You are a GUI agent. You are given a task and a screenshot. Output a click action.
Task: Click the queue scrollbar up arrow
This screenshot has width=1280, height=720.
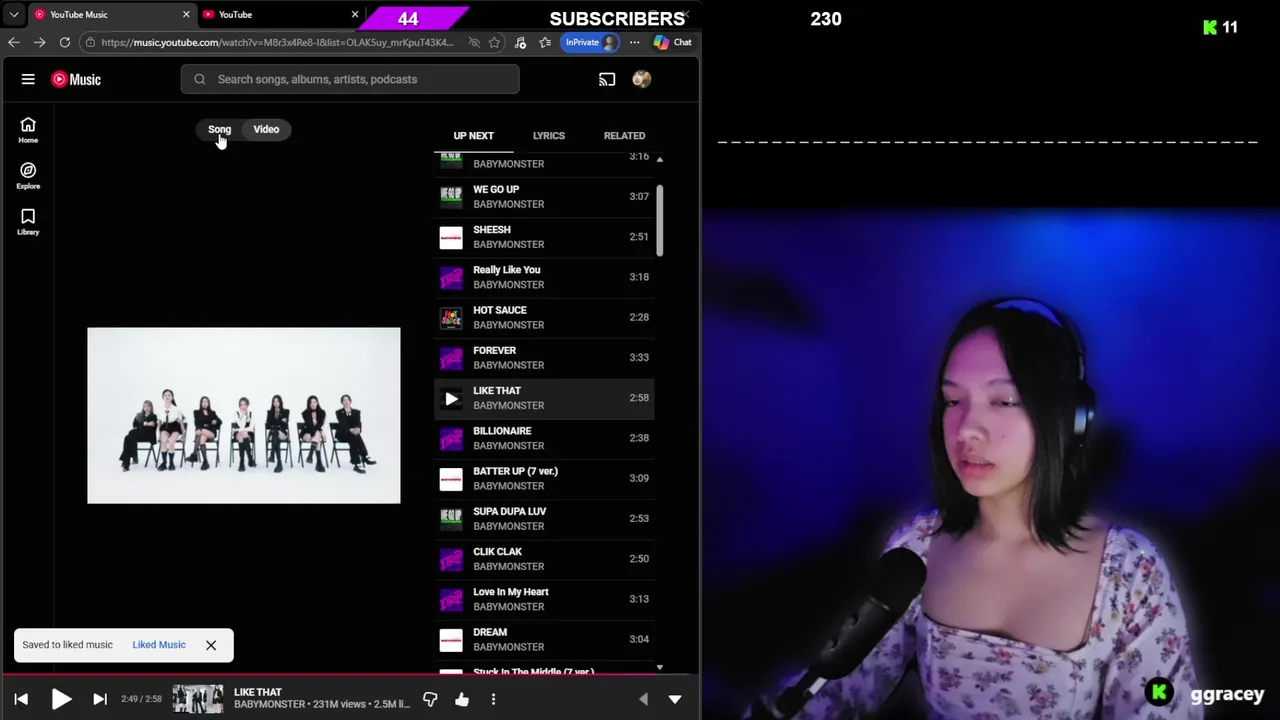659,159
